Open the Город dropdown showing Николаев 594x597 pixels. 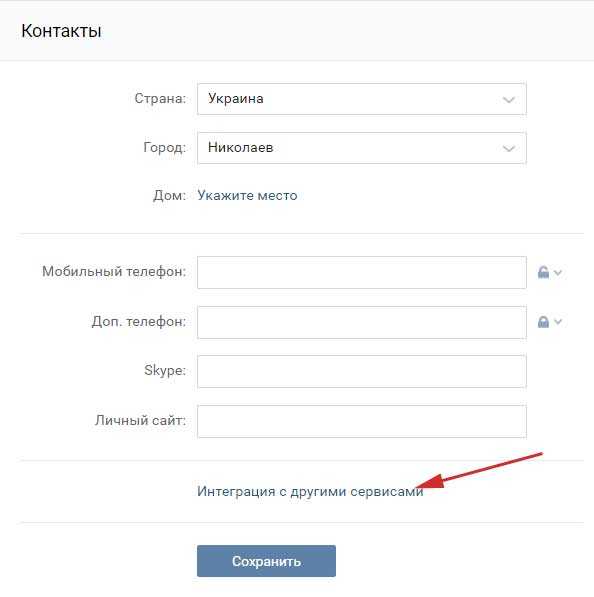pos(362,148)
